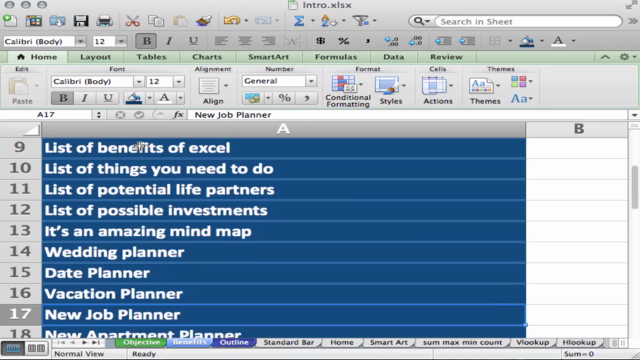Cancel entry with X in formula bar
The image size is (640, 360).
point(120,115)
